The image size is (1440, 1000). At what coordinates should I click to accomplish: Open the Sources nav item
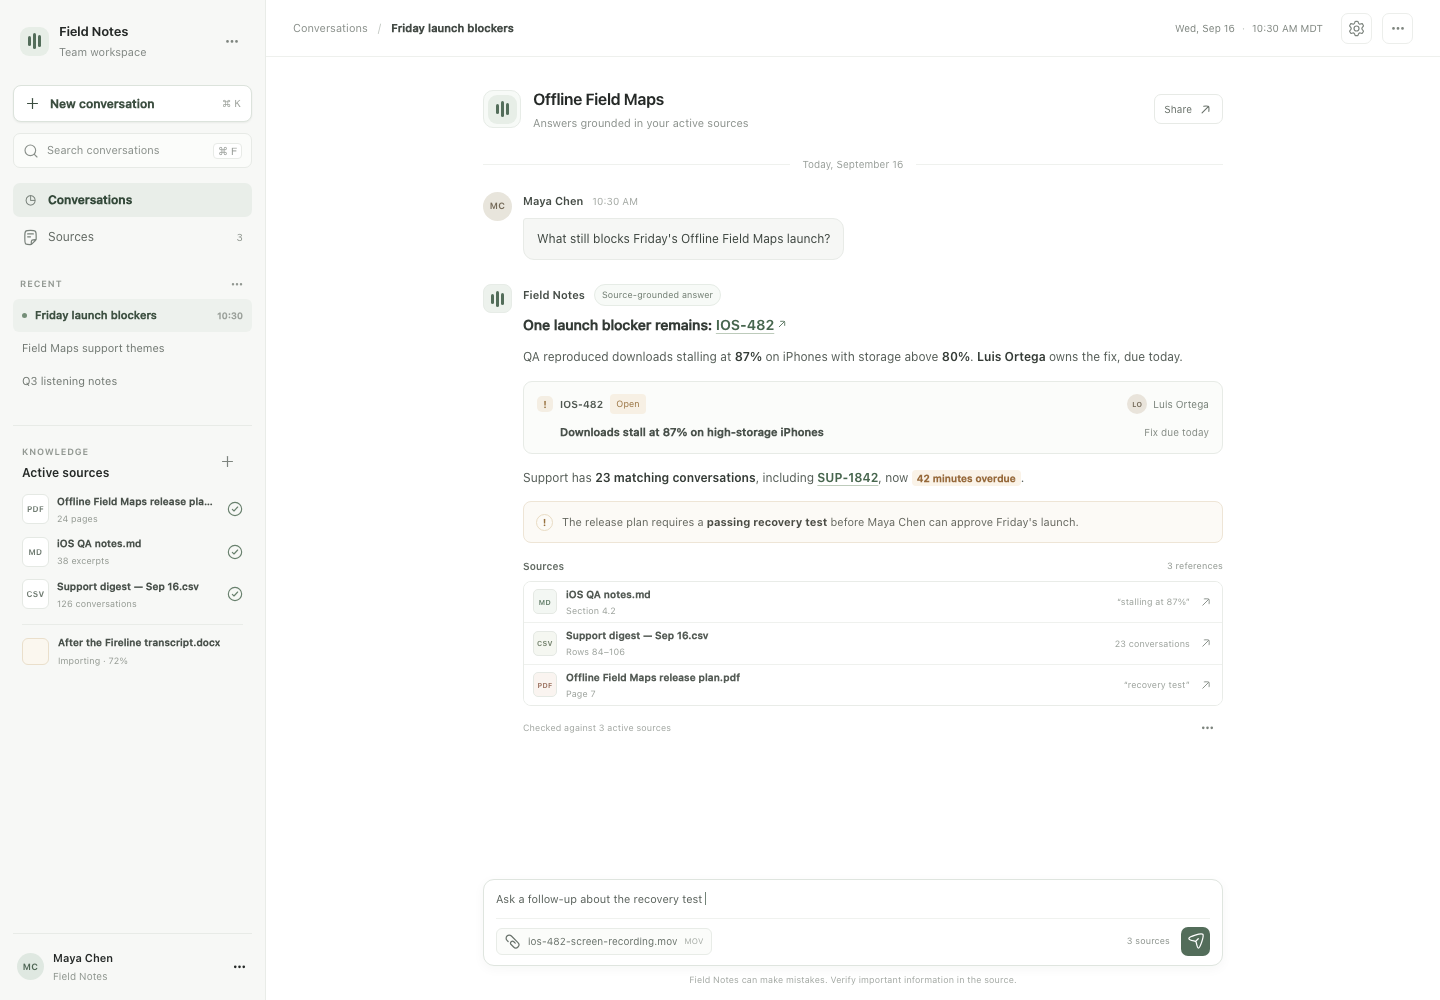(x=132, y=237)
